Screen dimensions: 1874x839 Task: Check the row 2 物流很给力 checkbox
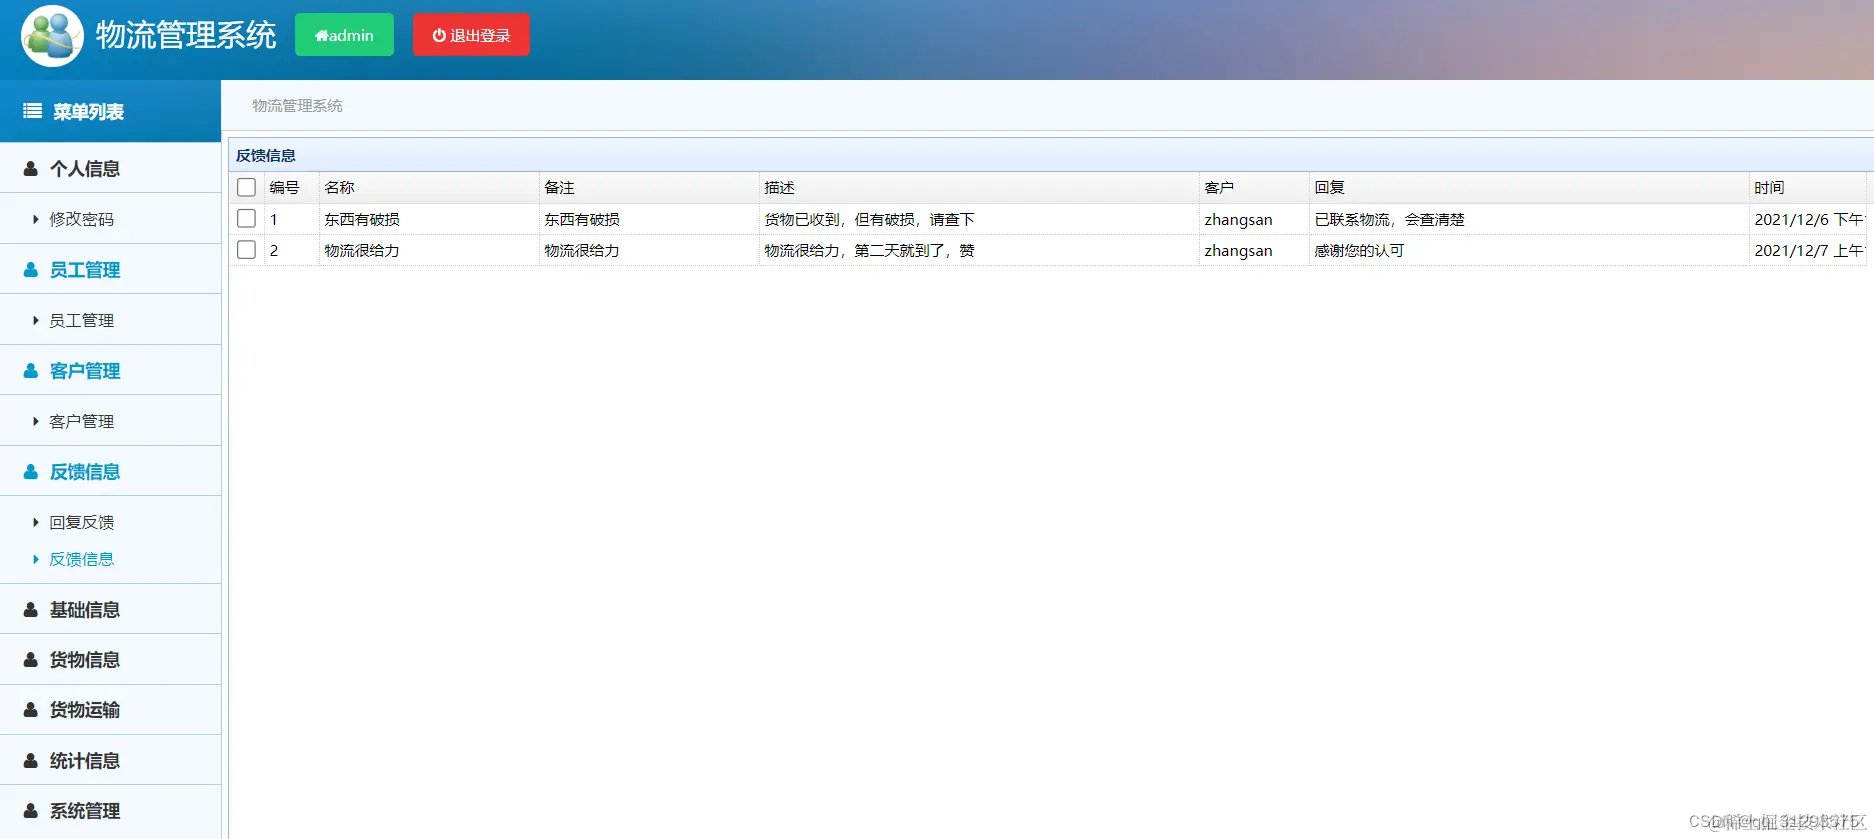click(x=246, y=249)
